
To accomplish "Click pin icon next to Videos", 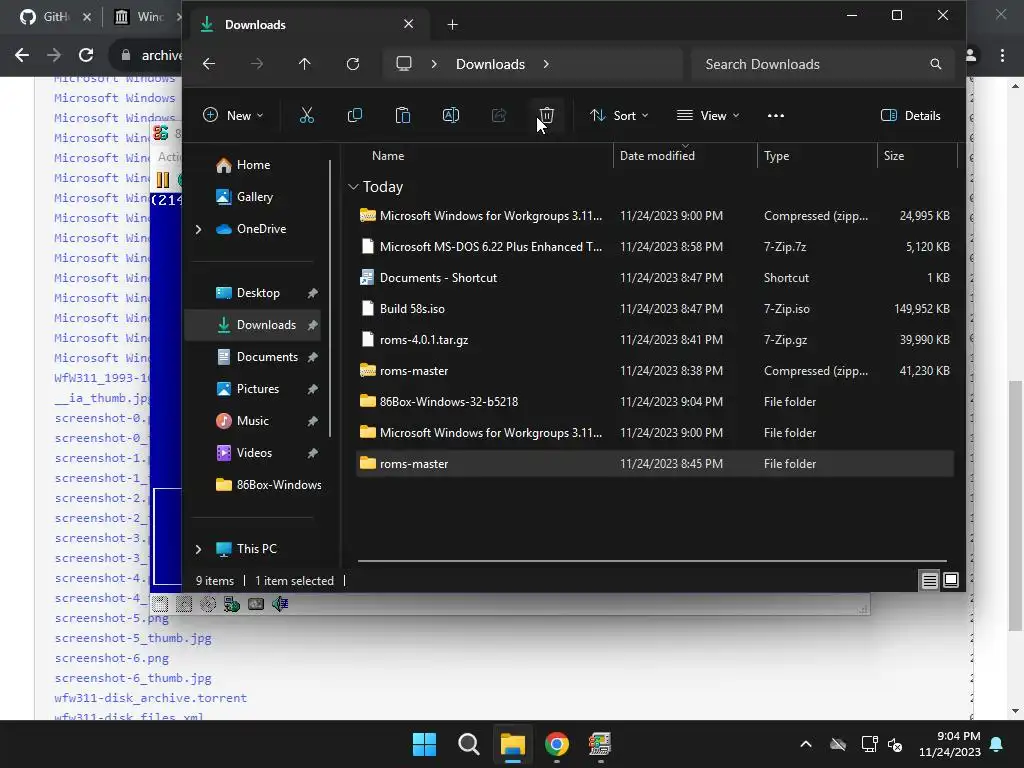I will pyautogui.click(x=313, y=453).
